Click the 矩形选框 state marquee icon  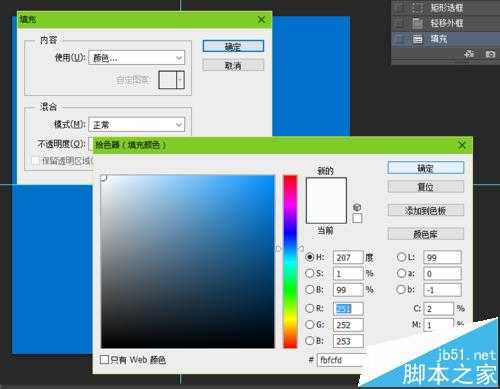pyautogui.click(x=418, y=7)
